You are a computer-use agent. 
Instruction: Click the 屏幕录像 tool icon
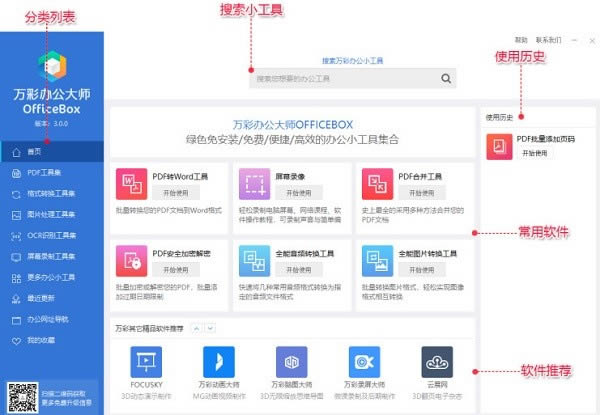click(253, 184)
